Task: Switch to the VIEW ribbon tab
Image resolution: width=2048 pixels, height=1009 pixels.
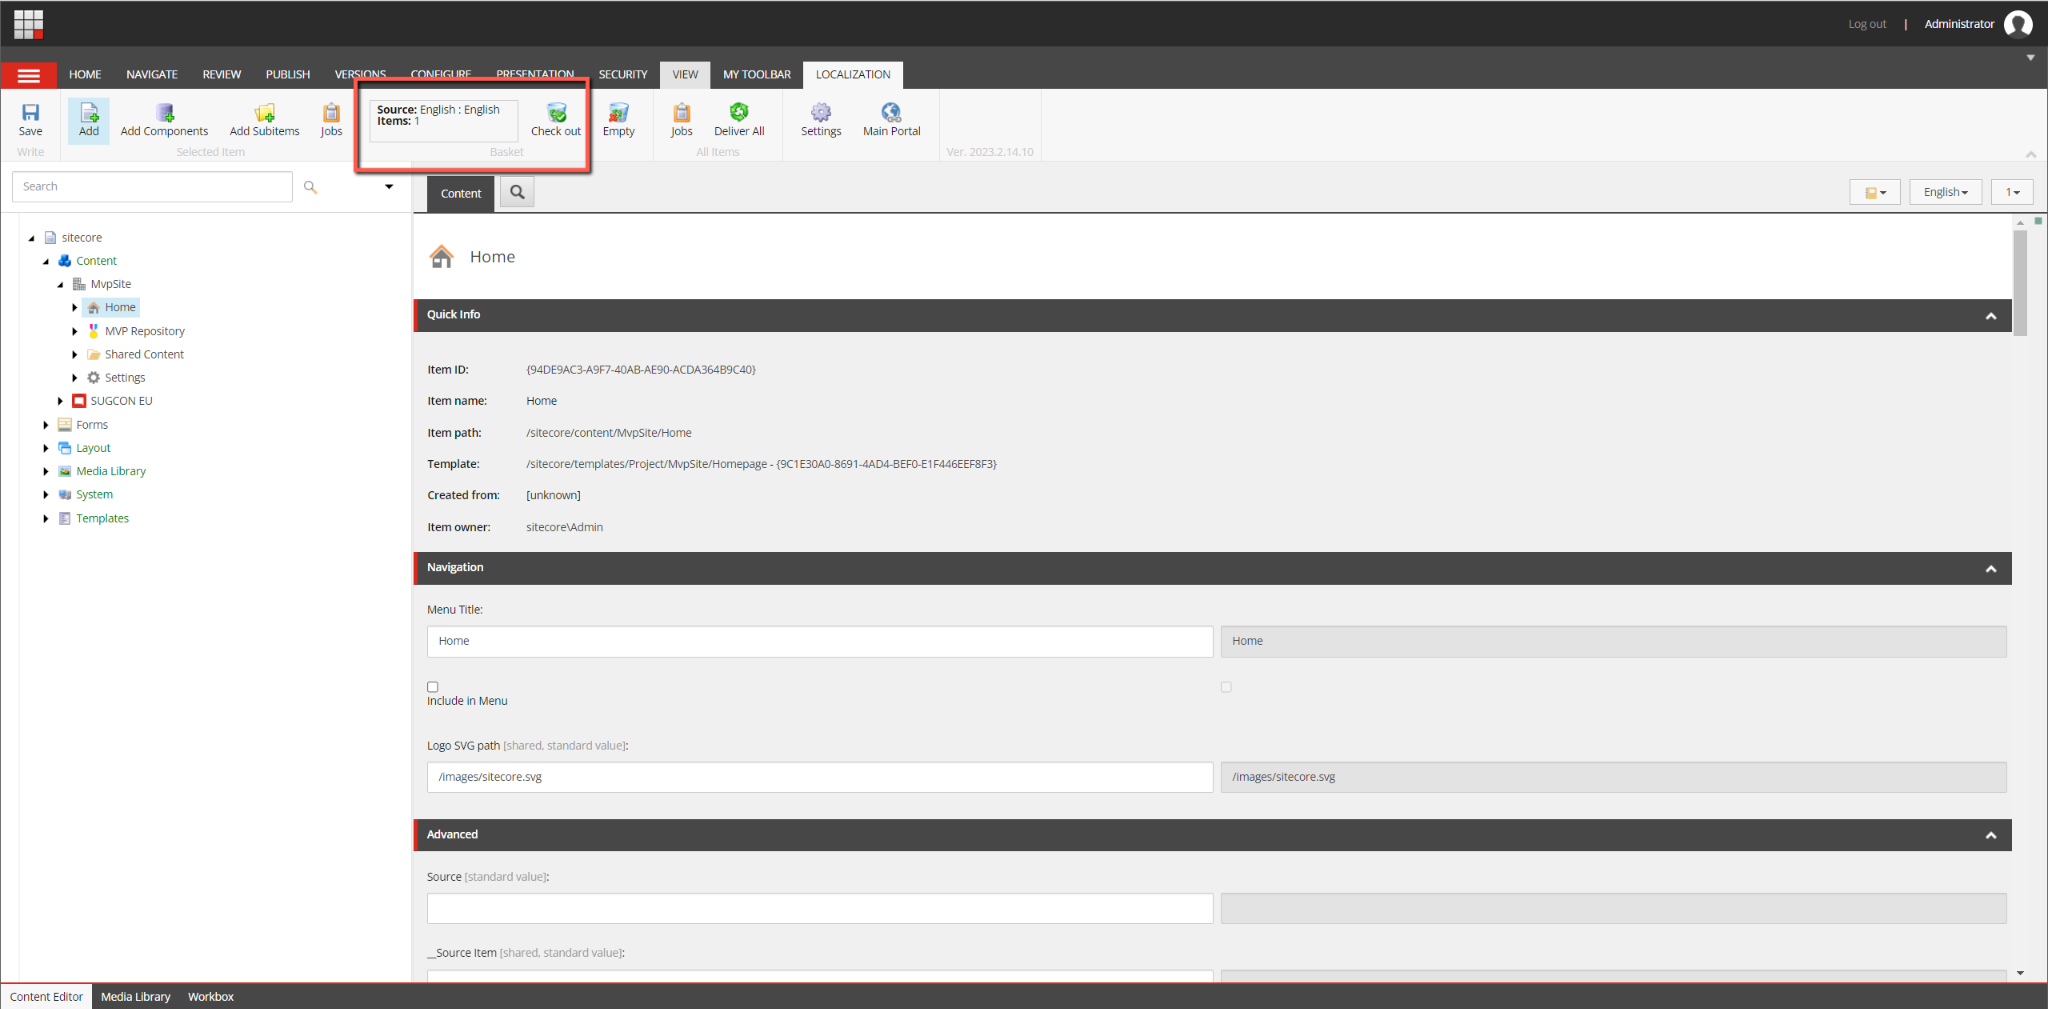Action: point(685,75)
